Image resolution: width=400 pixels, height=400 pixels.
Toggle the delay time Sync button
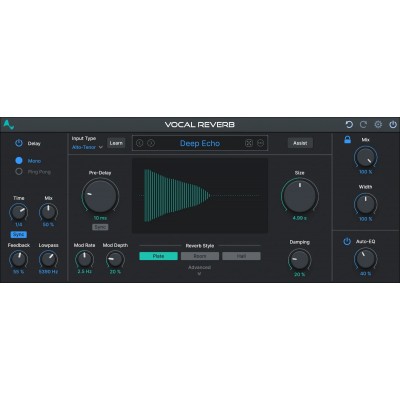click(x=19, y=235)
